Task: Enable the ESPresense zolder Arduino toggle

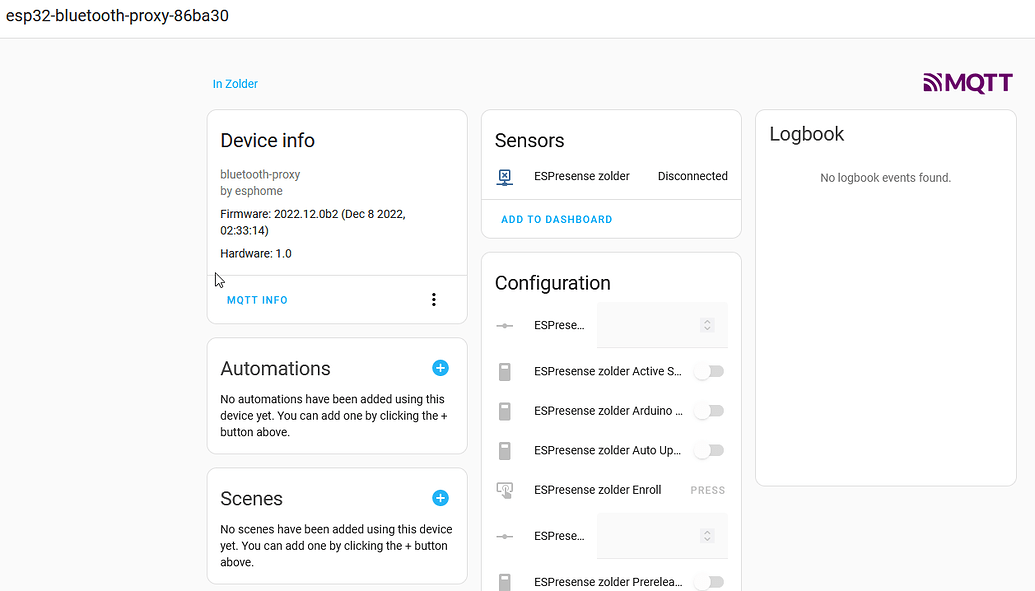Action: tap(709, 411)
